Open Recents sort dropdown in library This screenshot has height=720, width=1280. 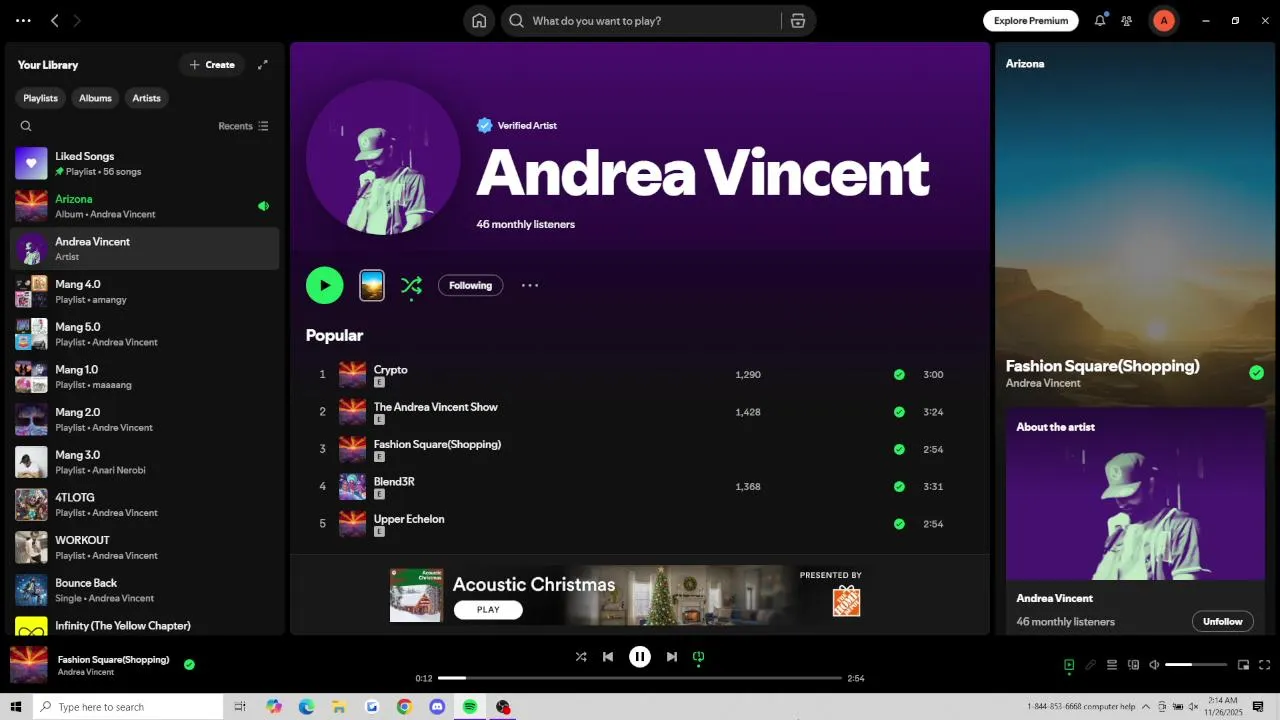tap(243, 126)
